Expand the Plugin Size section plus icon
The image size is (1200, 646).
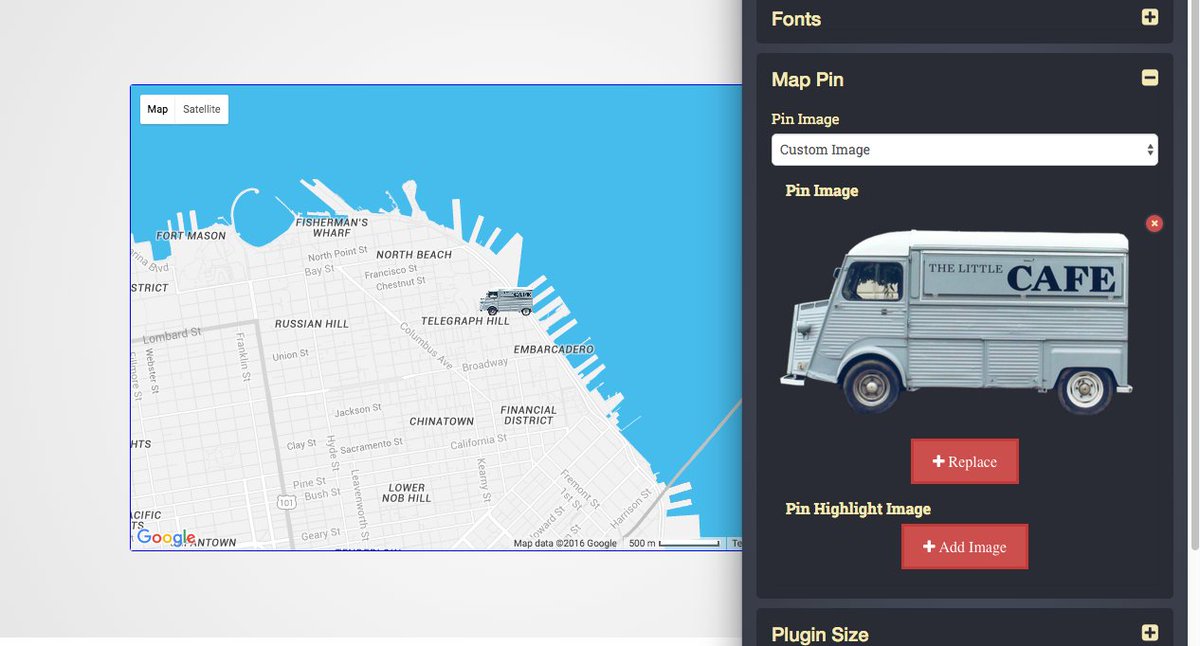(x=1150, y=632)
